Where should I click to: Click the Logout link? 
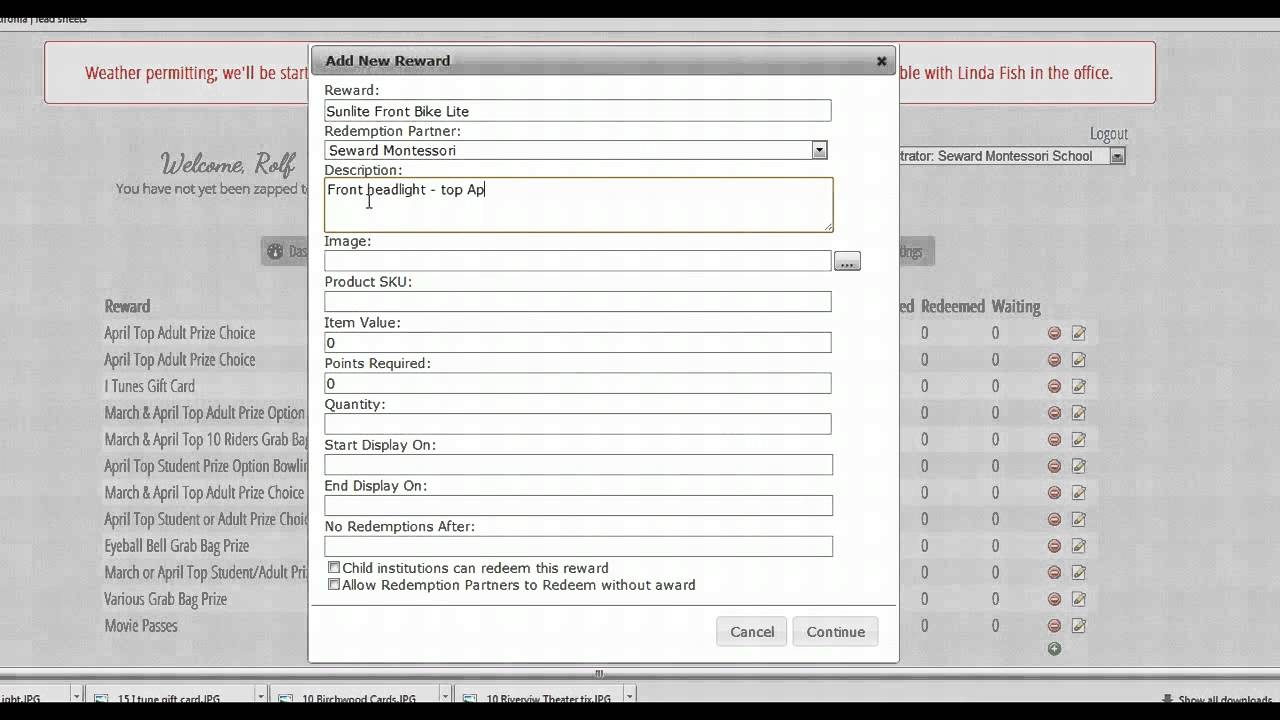pos(1108,134)
